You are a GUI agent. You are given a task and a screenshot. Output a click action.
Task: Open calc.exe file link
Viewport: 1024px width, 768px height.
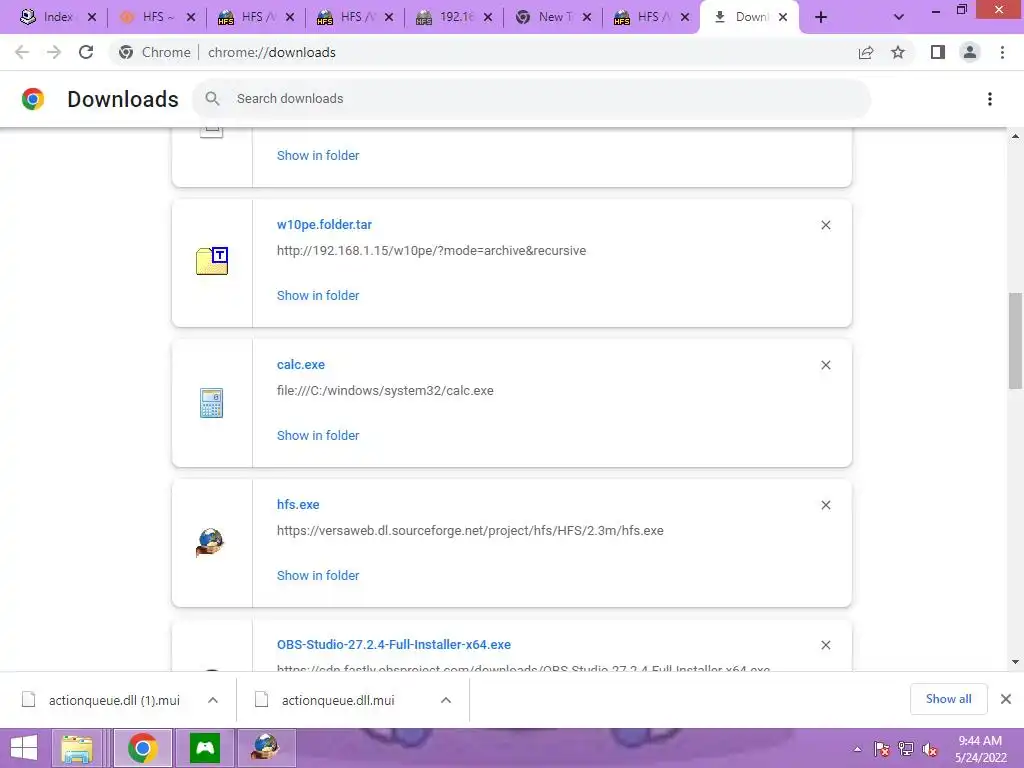300,365
